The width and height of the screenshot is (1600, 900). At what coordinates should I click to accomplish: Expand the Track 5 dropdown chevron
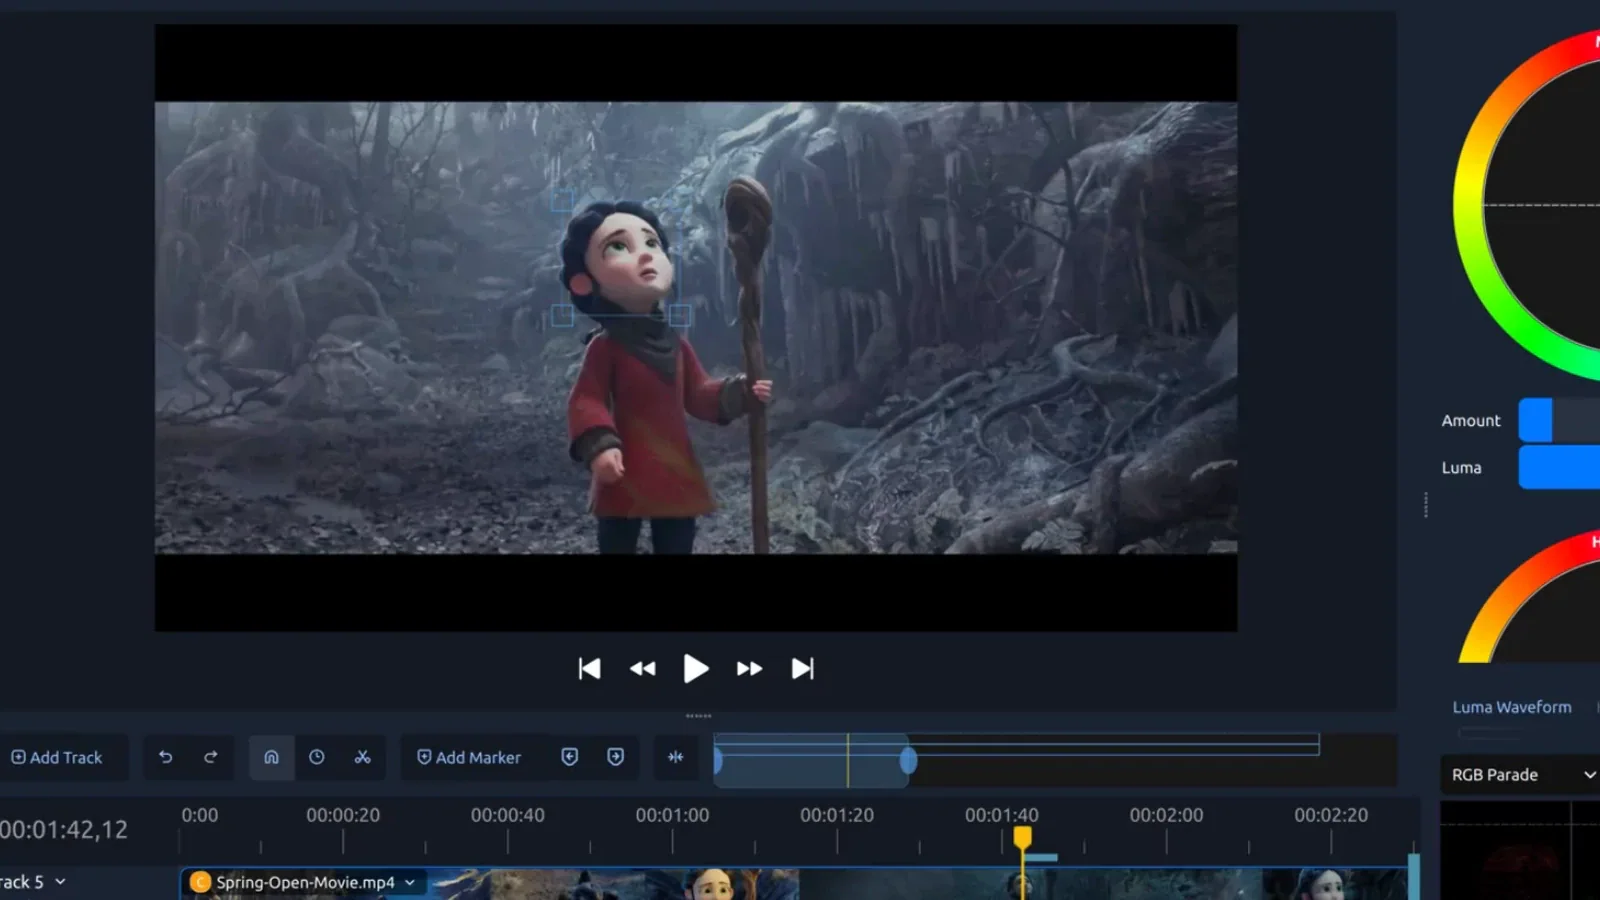pyautogui.click(x=60, y=882)
